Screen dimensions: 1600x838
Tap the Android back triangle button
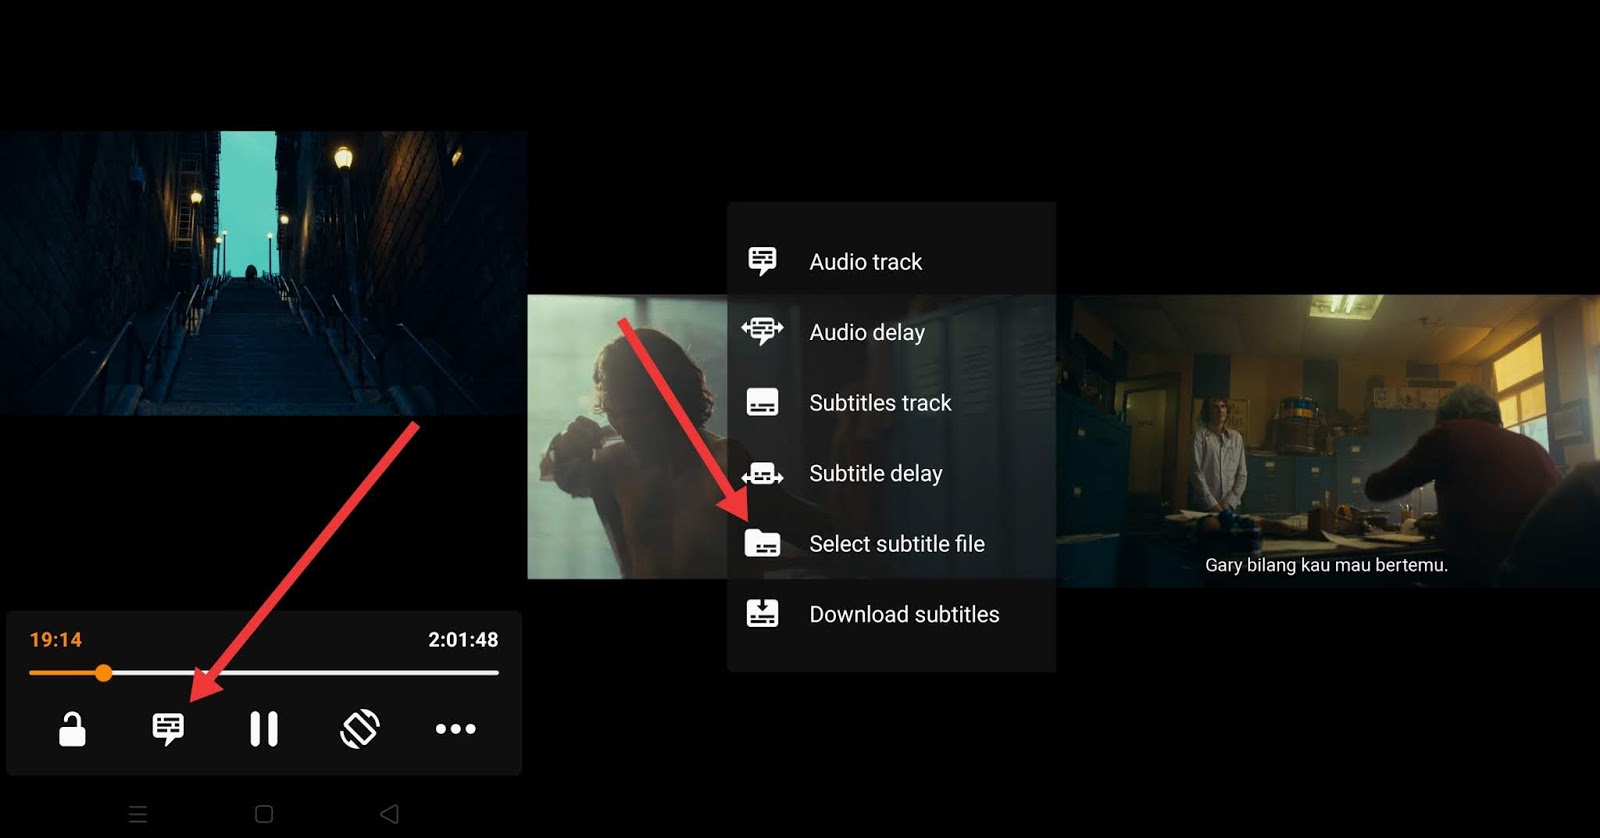390,814
